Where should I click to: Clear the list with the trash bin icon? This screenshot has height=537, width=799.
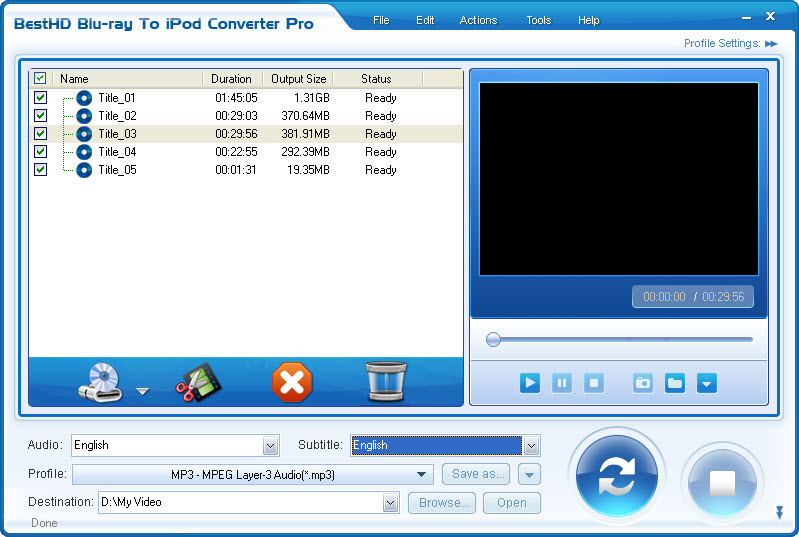(386, 381)
